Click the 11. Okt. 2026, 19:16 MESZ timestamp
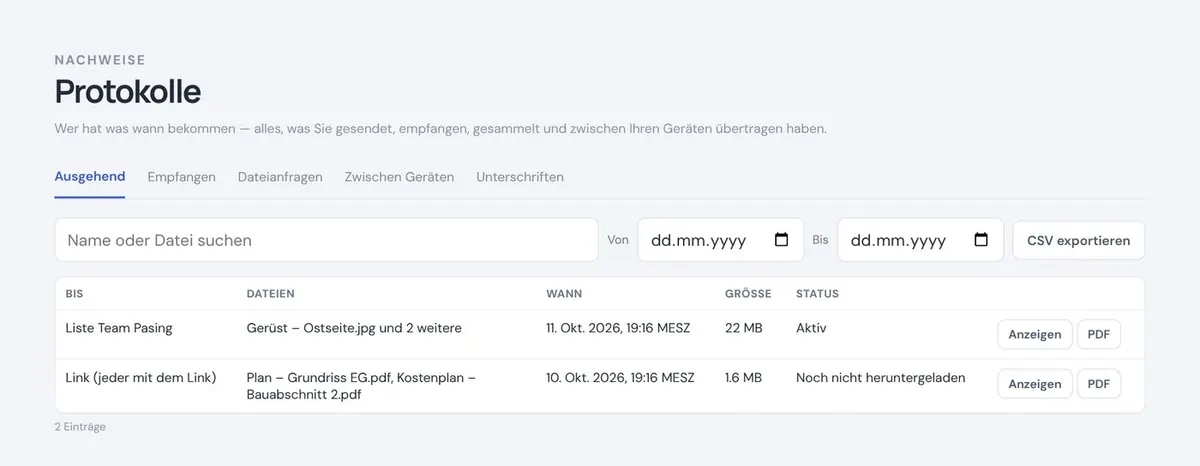This screenshot has width=1200, height=466. click(x=620, y=328)
